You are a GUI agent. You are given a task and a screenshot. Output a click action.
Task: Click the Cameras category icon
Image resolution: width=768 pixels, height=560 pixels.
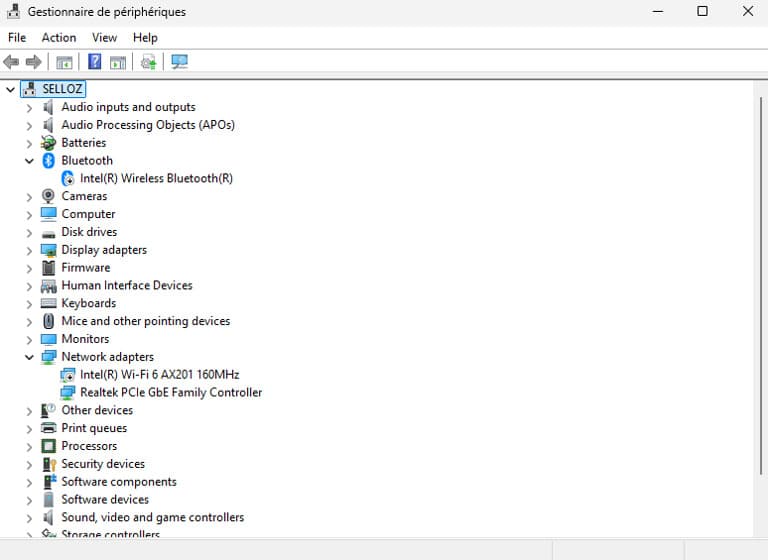tap(49, 196)
